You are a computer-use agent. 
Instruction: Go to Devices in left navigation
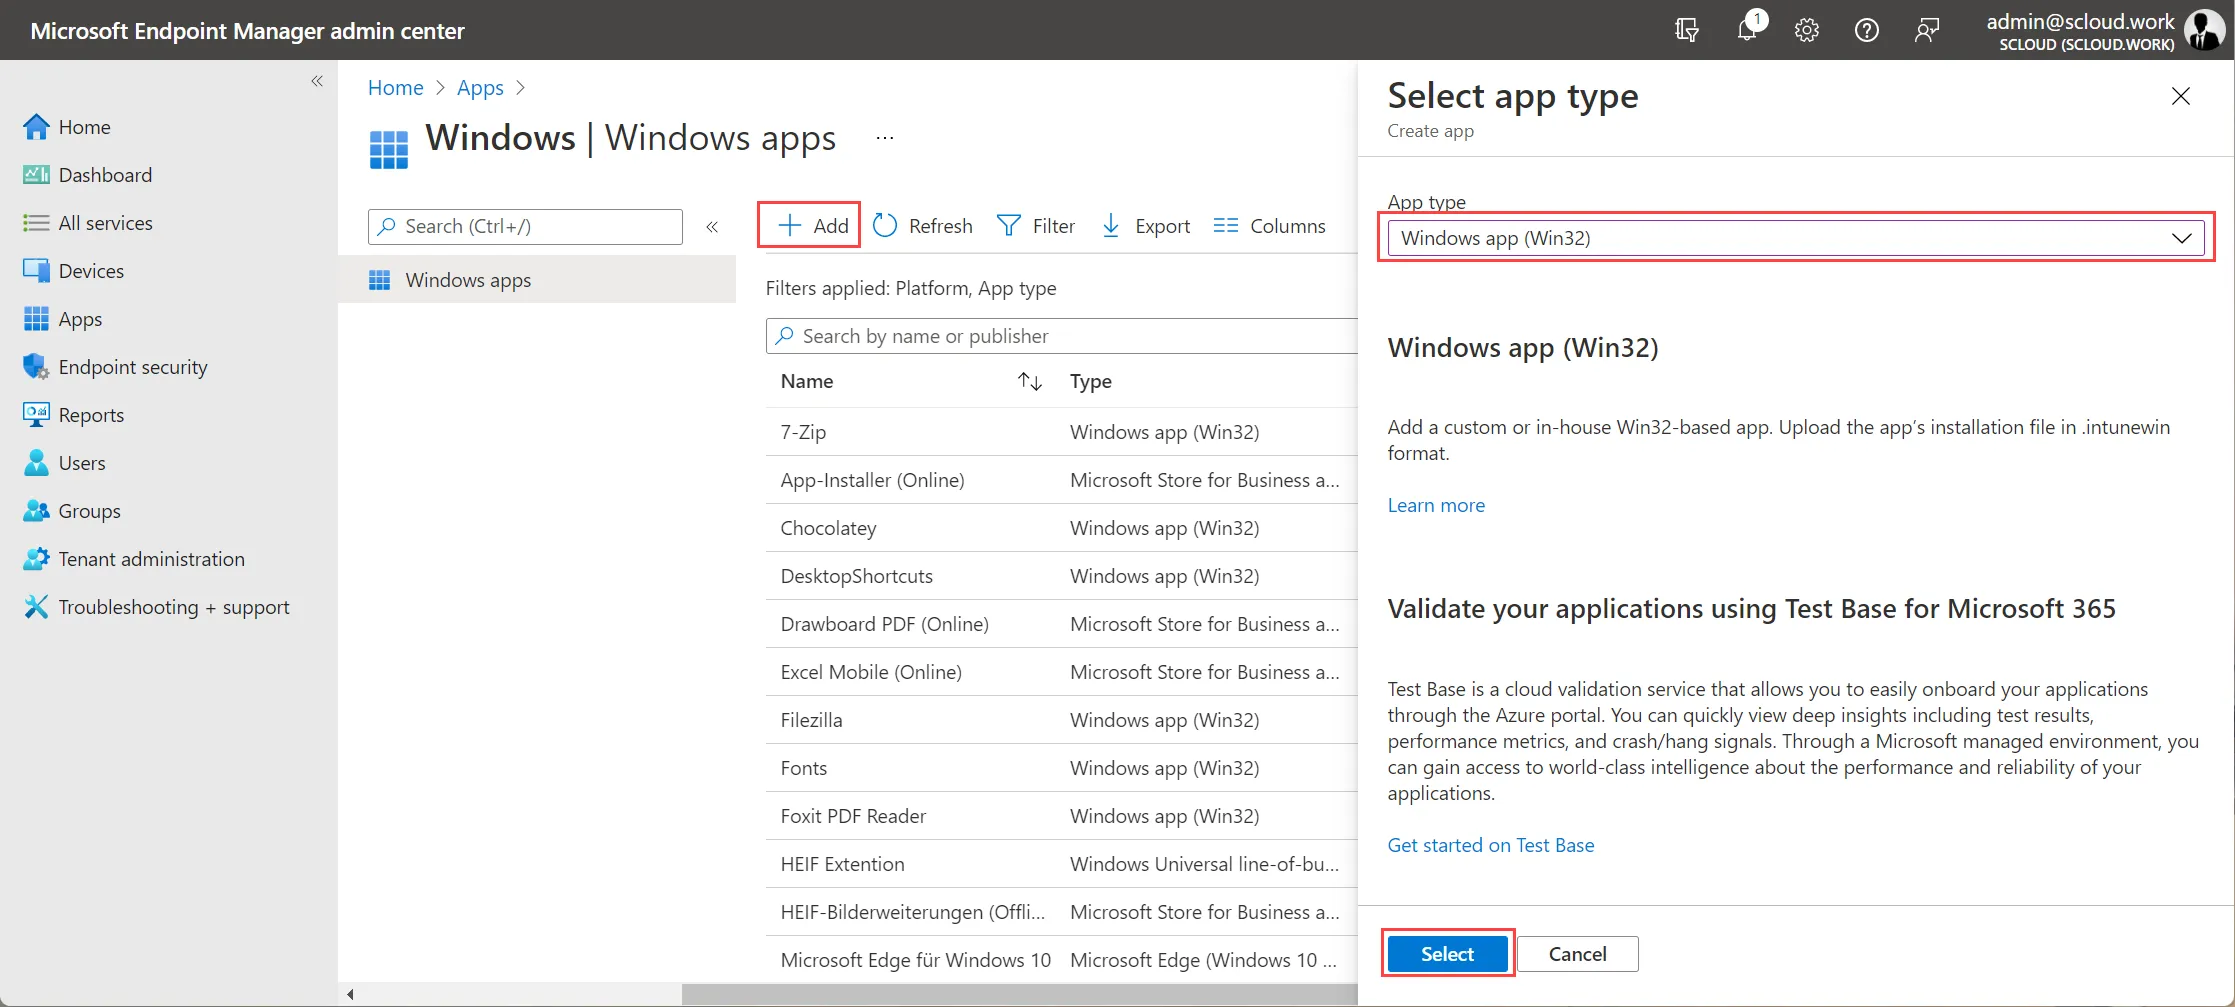91,271
